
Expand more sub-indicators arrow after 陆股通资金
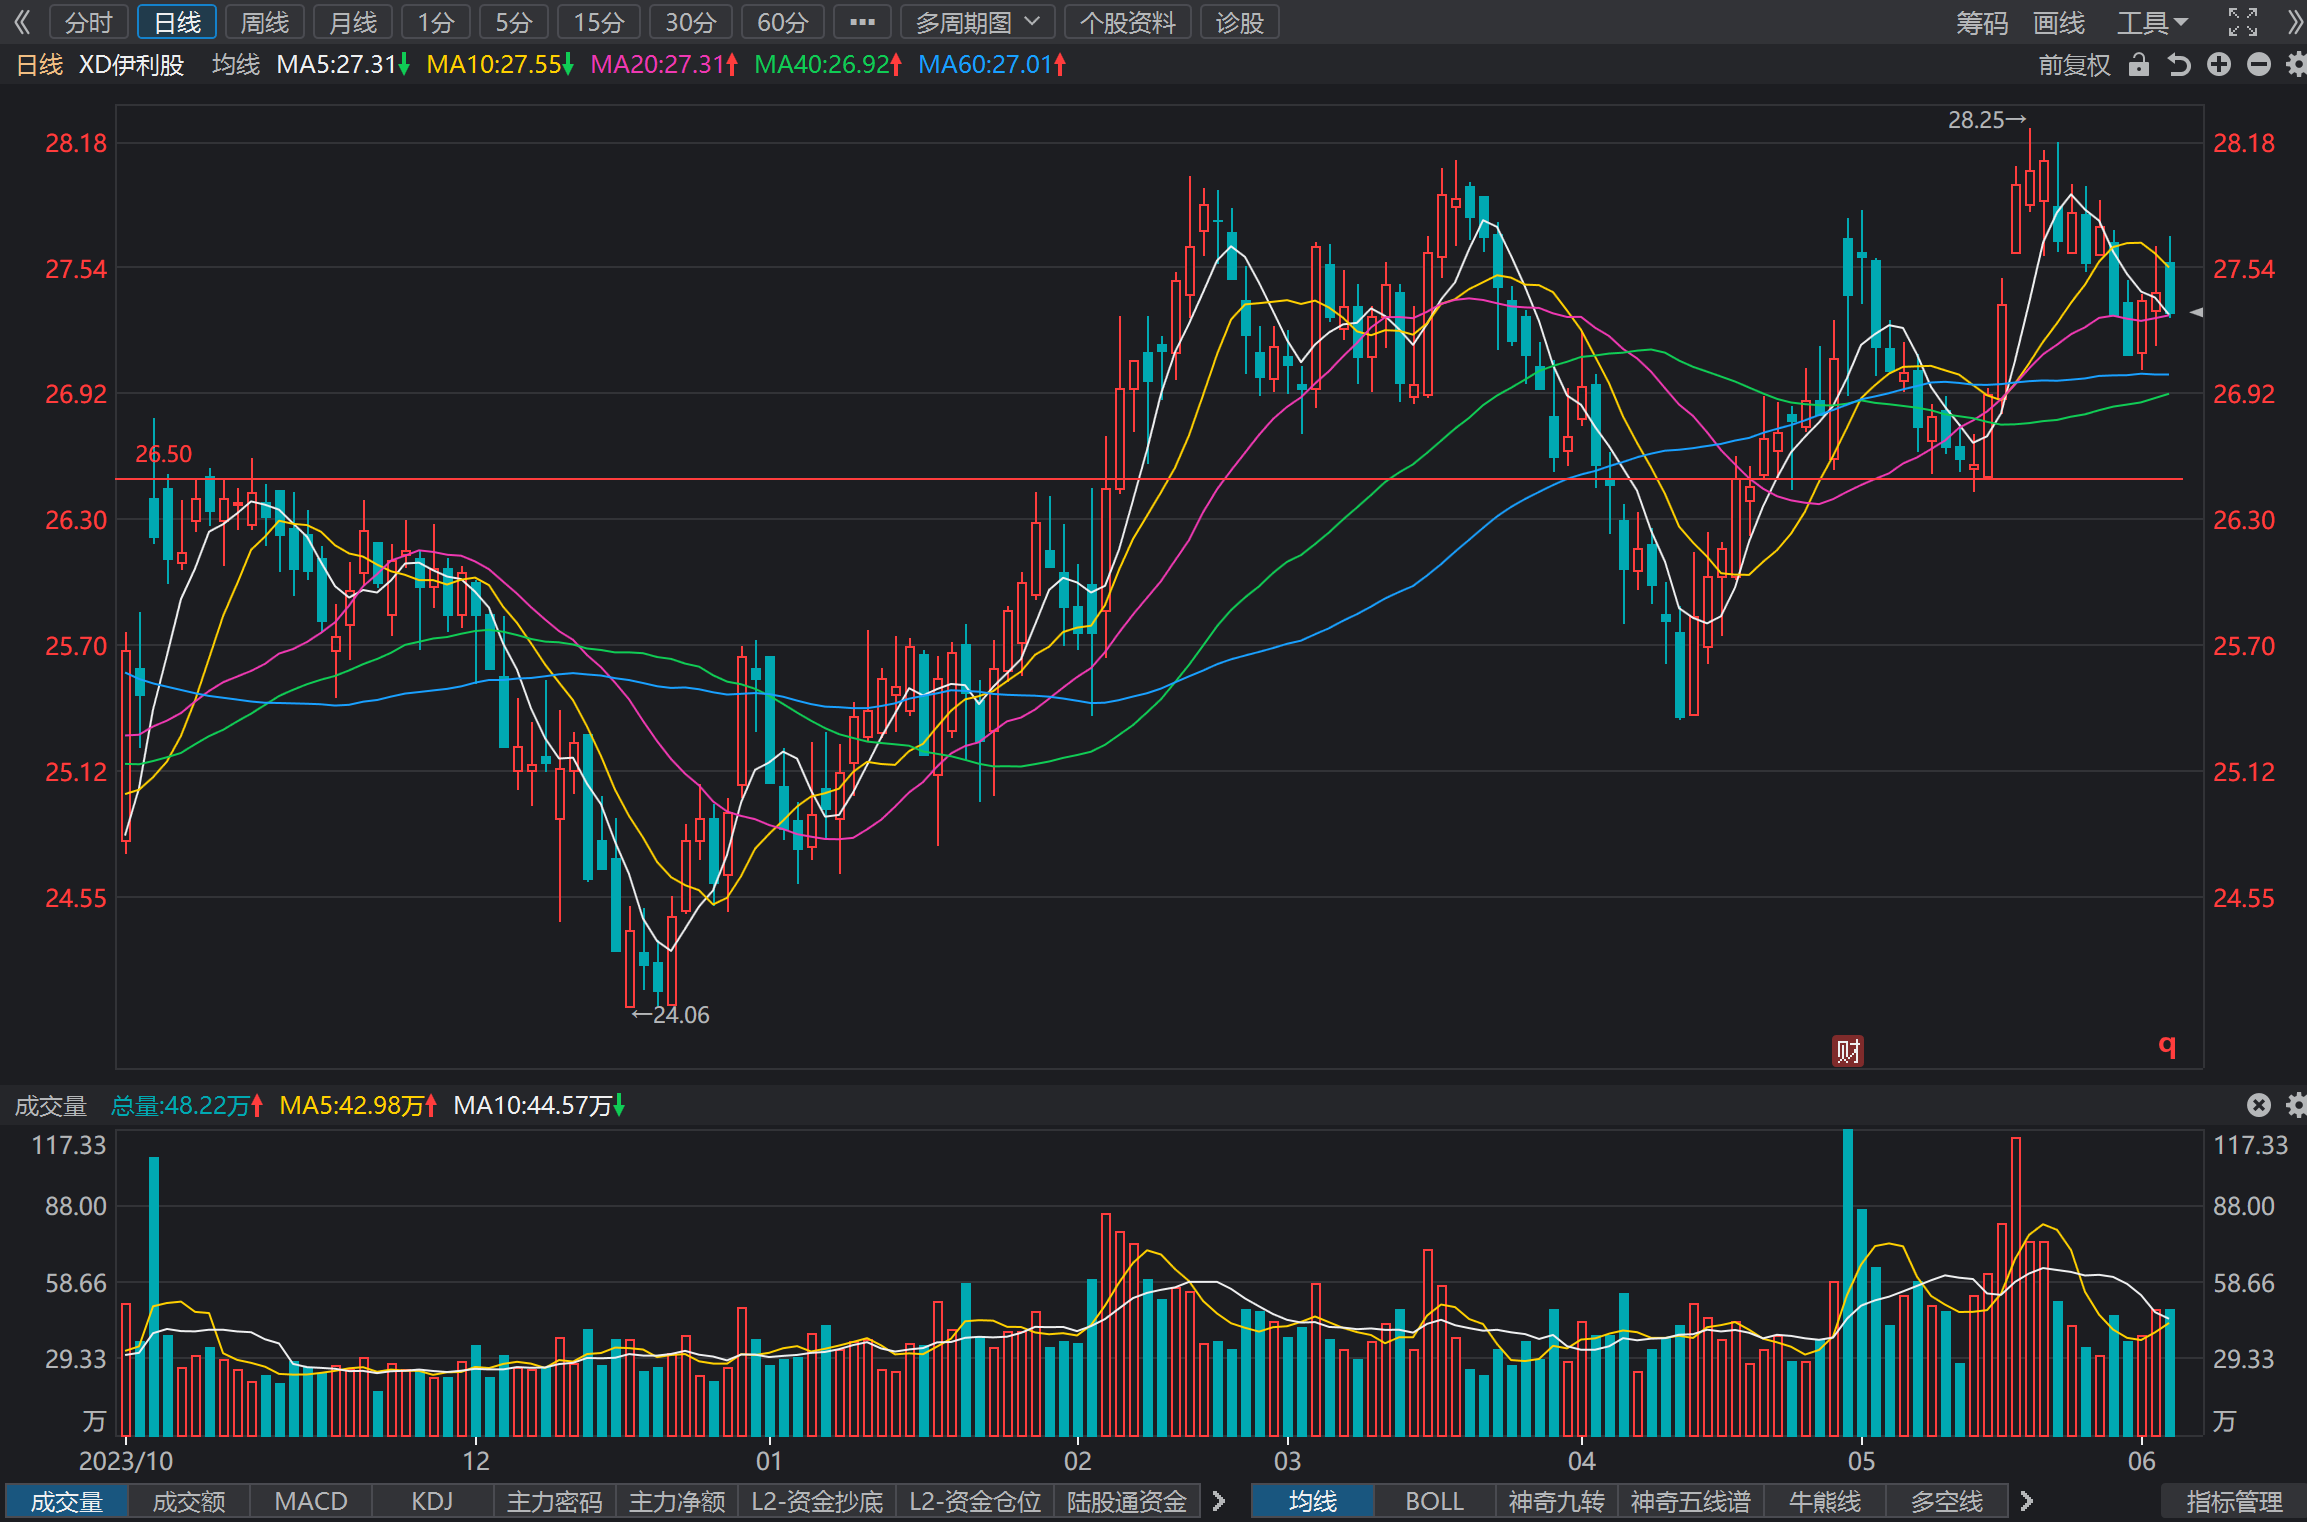click(x=1218, y=1501)
